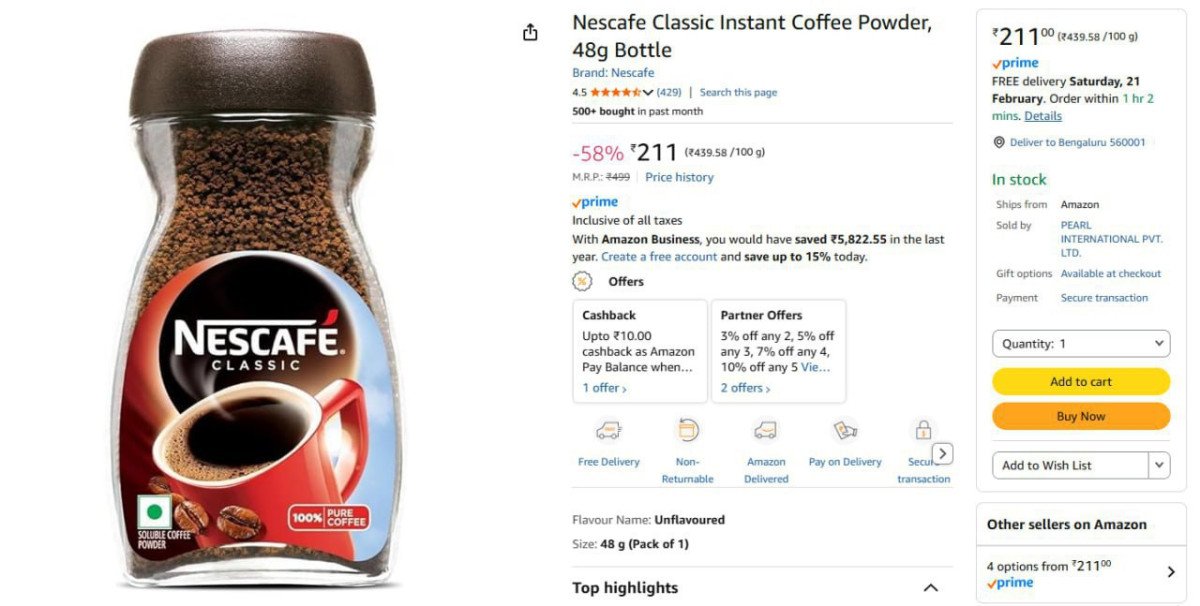Screen dimensions: 1200x606
Task: Open the star ratings breakdown arrow
Action: (648, 92)
